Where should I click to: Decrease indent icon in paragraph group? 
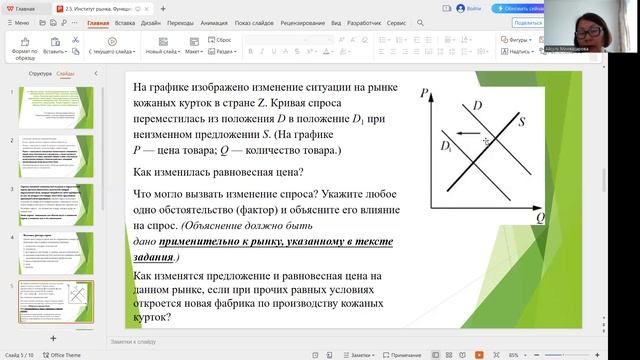[417, 40]
